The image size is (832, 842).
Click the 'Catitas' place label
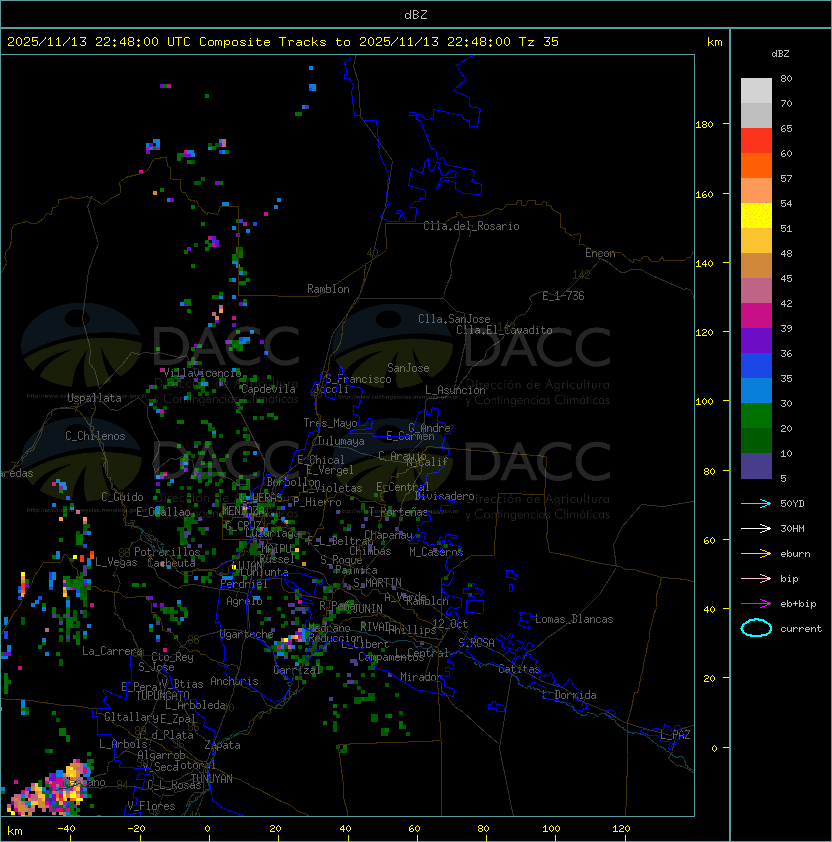click(x=519, y=670)
